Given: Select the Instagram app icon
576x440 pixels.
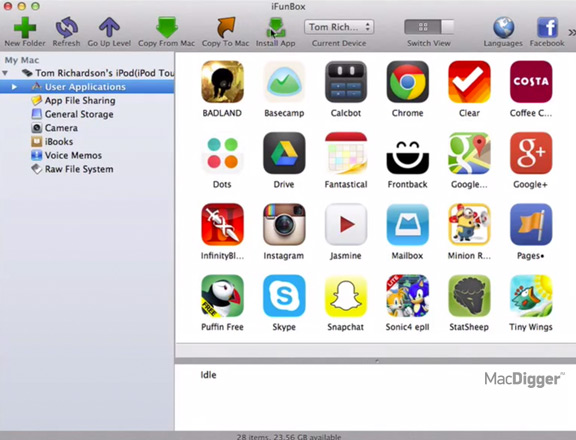Looking at the screenshot, I should point(284,224).
